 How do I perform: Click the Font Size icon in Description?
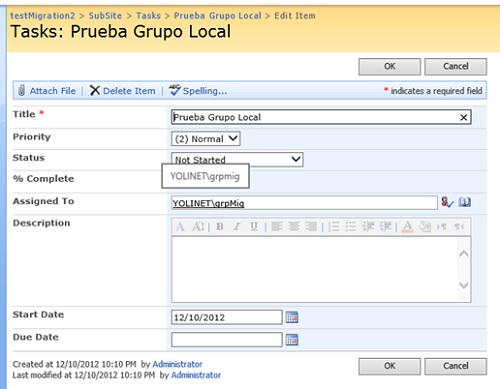(198, 227)
